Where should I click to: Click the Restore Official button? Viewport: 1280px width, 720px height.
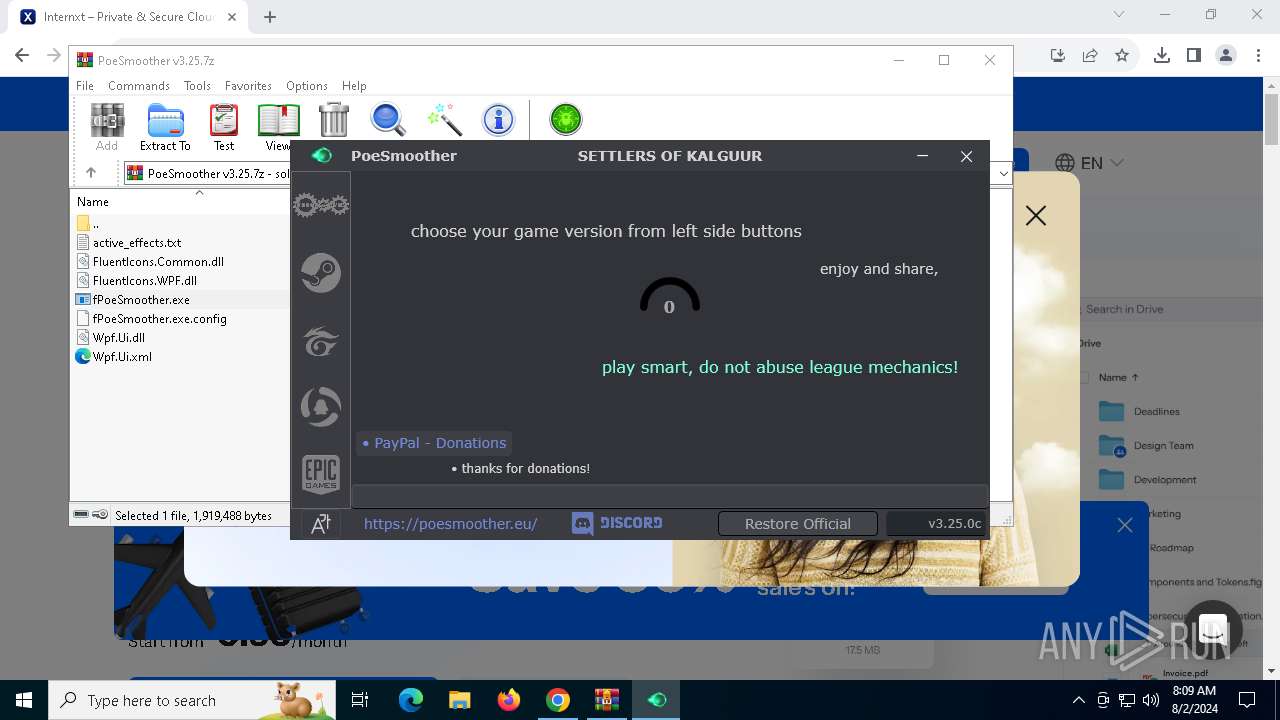[797, 523]
